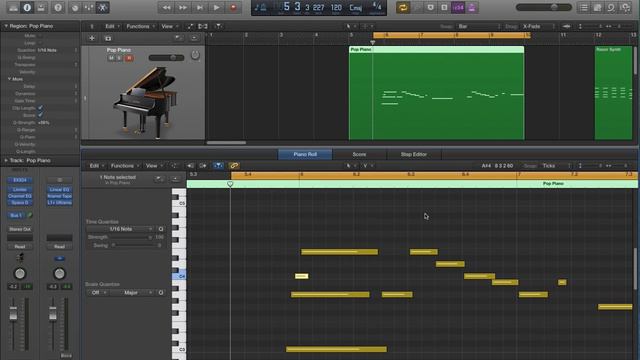Image resolution: width=640 pixels, height=360 pixels.
Task: Record-enable the Pop Piano track
Action: click(x=129, y=58)
